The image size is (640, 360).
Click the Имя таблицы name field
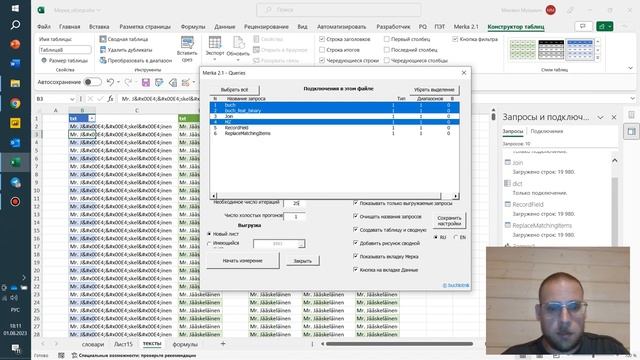pyautogui.click(x=65, y=50)
